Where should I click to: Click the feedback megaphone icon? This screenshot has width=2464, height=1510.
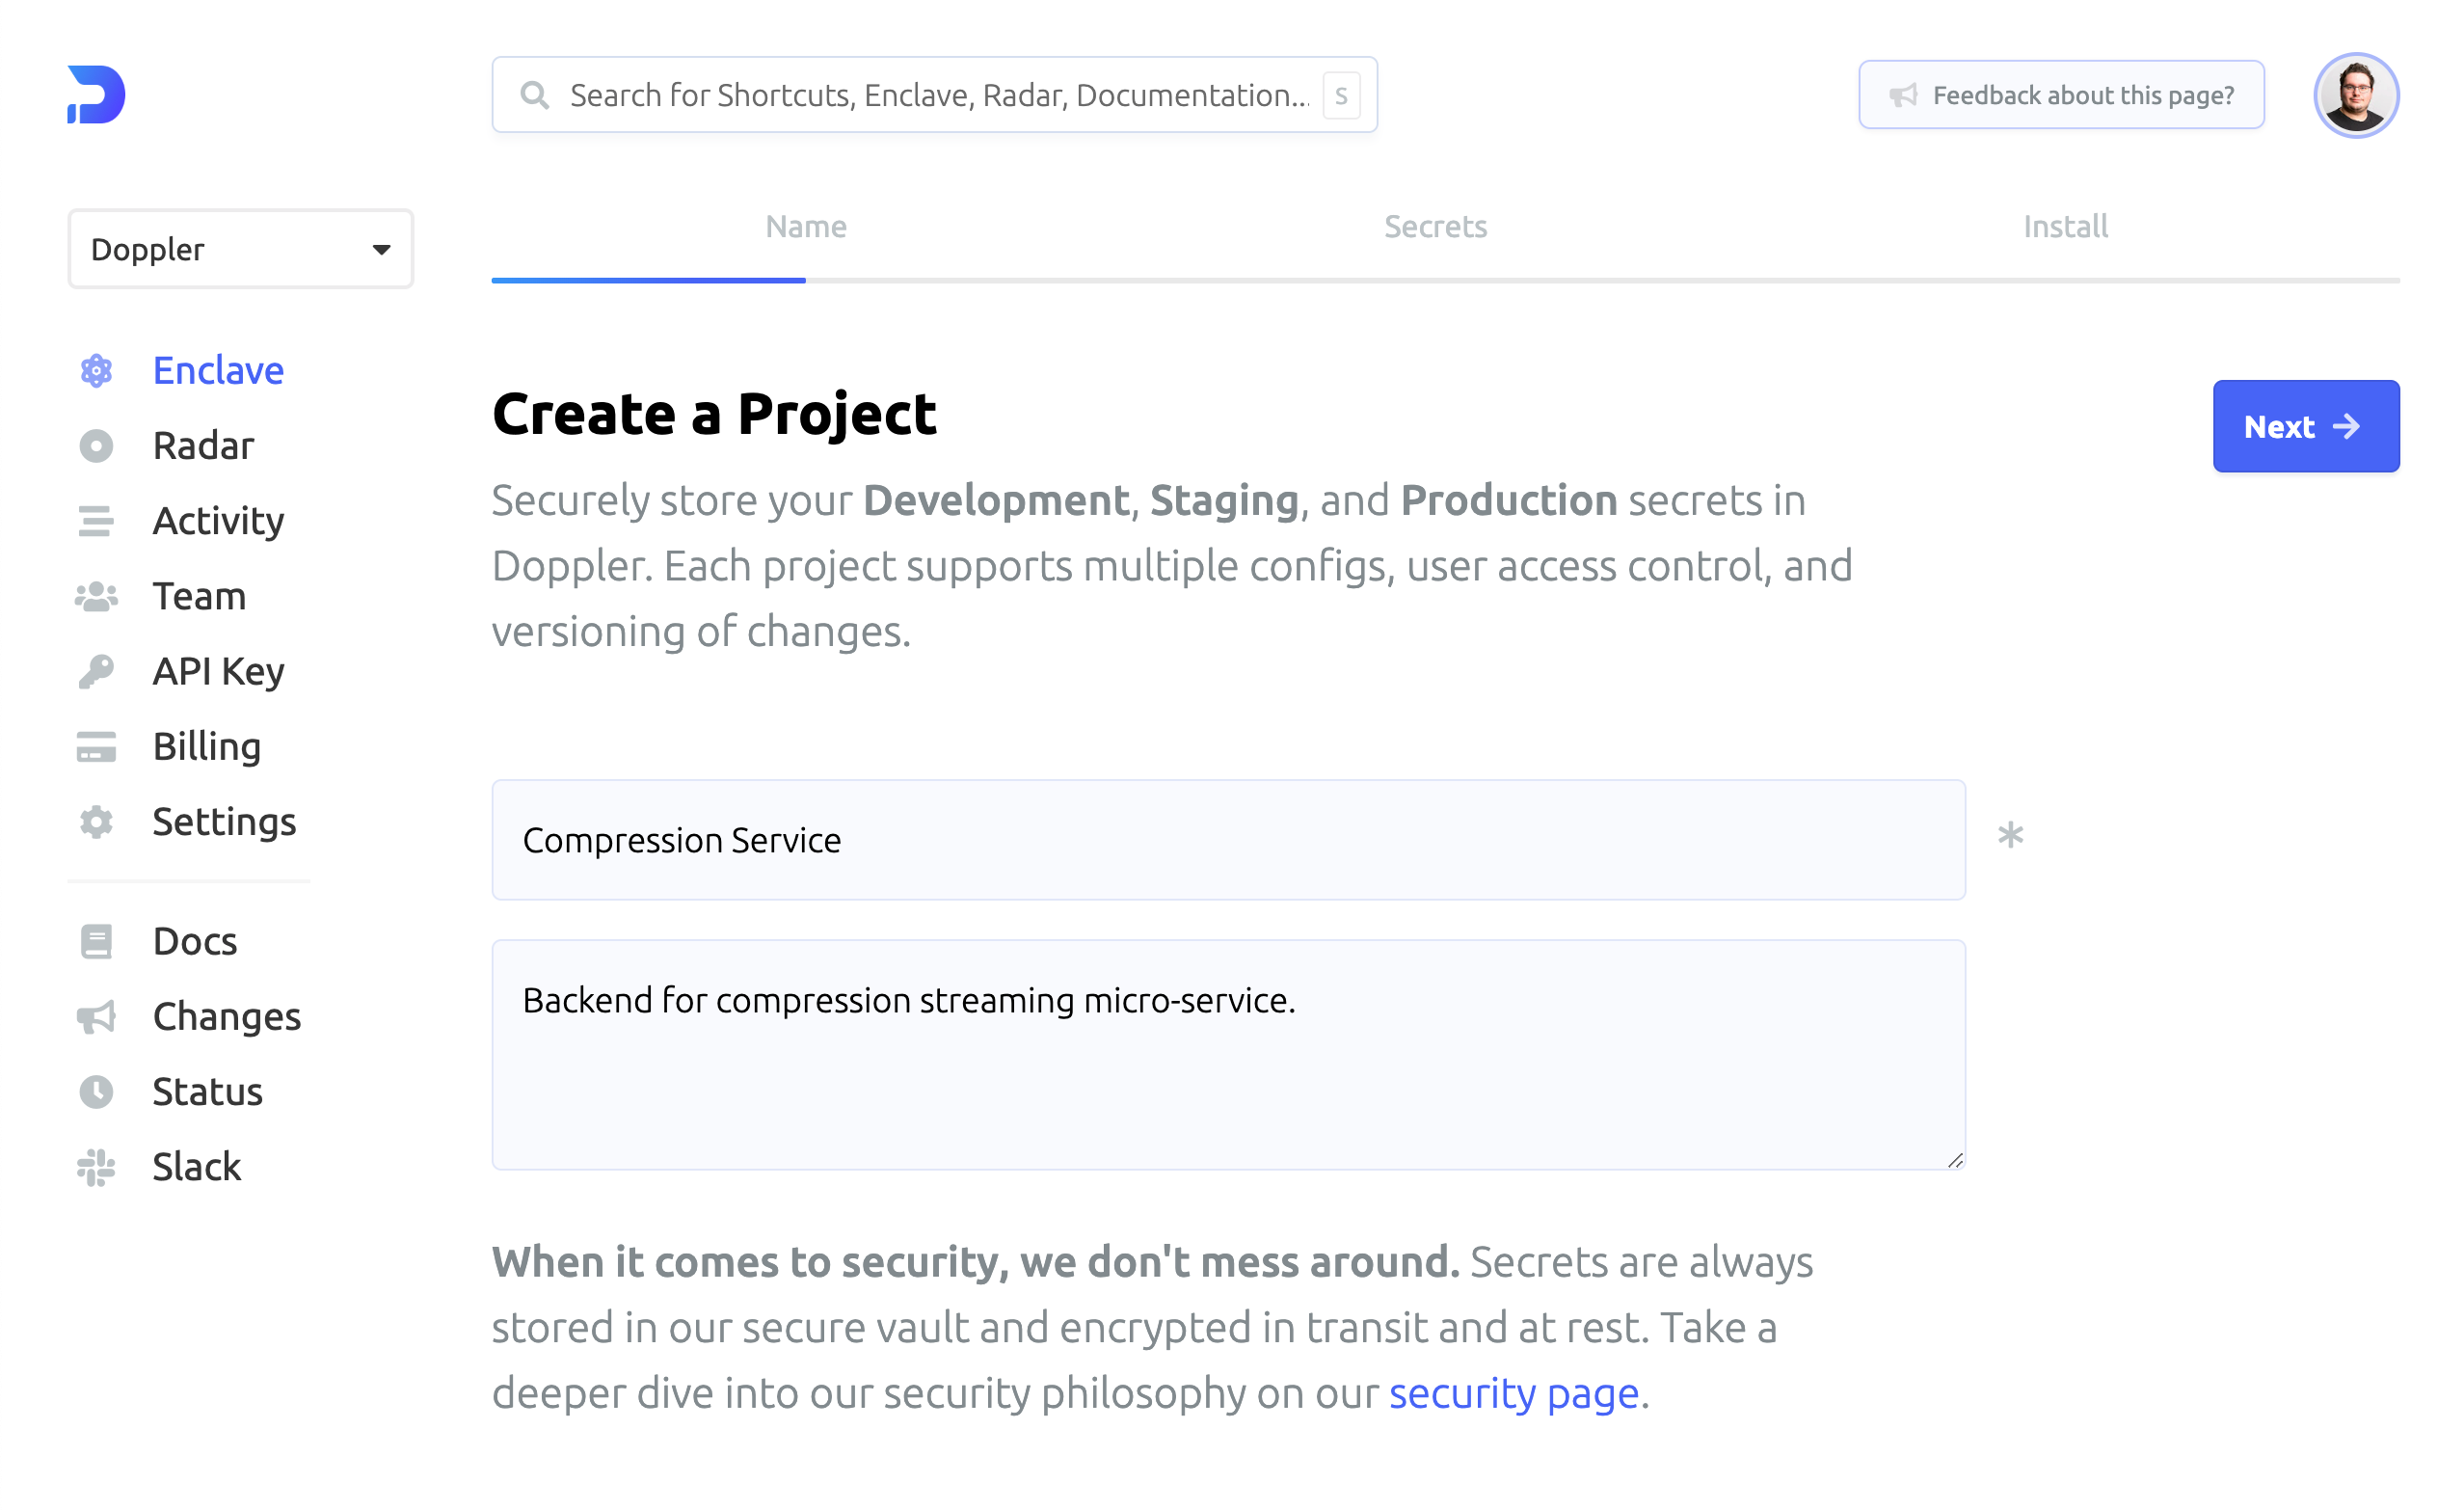1903,95
